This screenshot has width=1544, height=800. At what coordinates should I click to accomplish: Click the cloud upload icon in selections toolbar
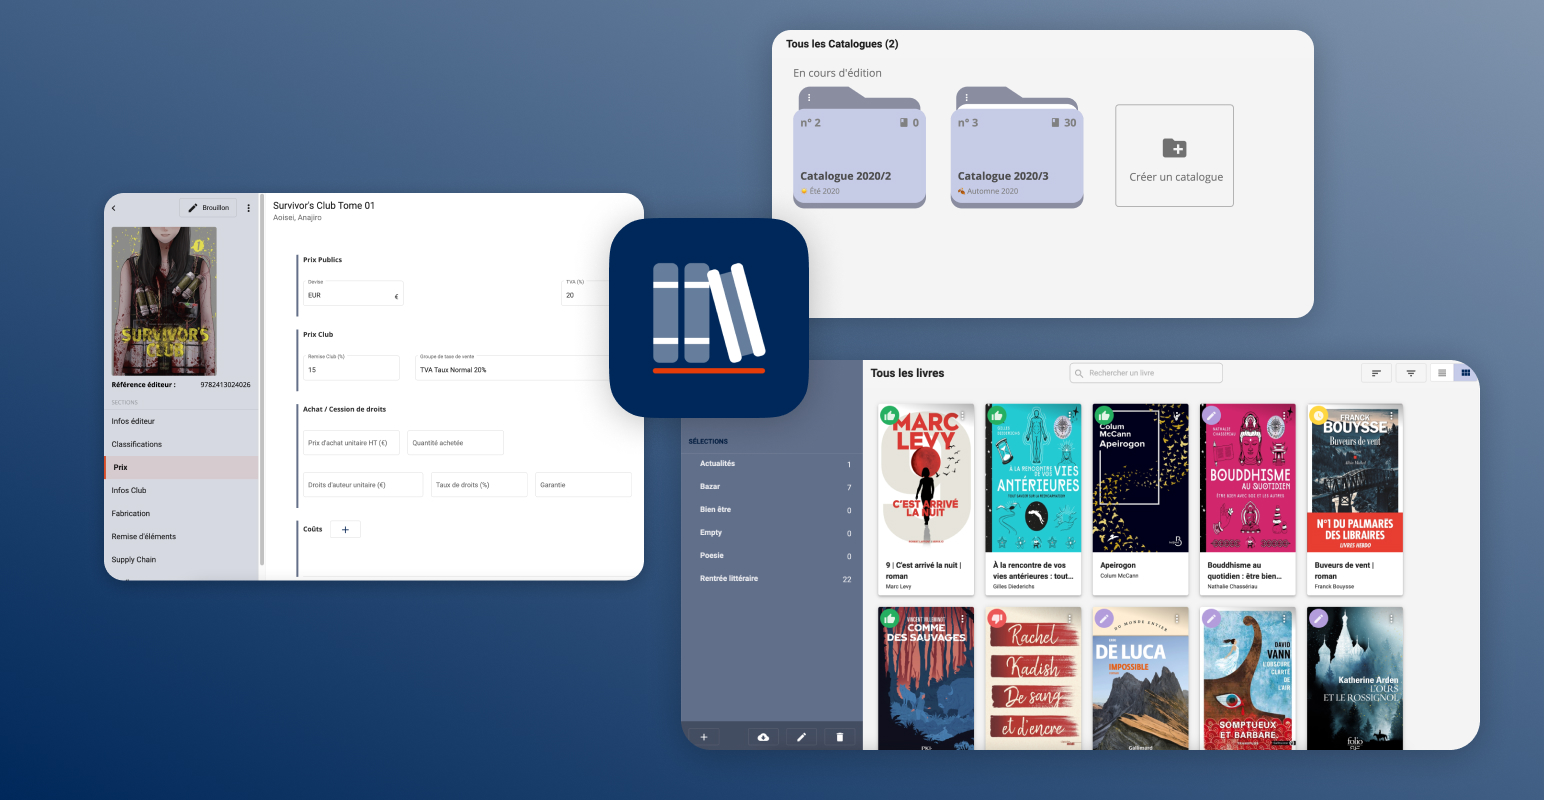(763, 737)
